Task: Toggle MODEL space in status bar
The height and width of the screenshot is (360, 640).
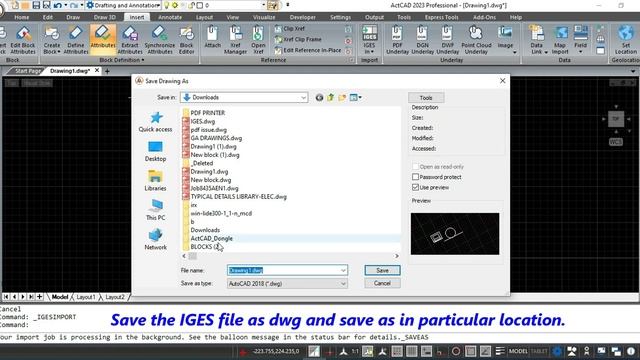Action: click(518, 351)
